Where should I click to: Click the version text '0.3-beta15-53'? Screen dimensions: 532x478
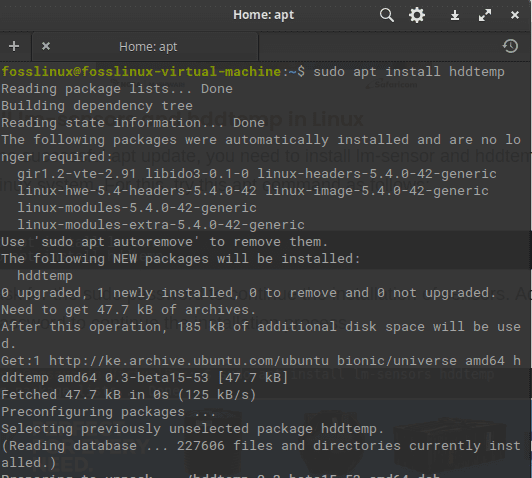tap(157, 378)
